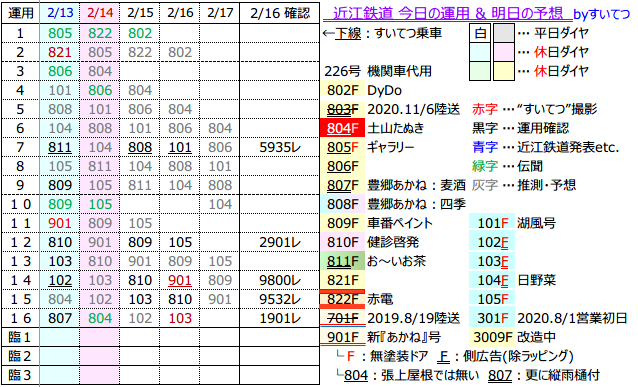
Task: Select the 5935レ confirmation cell
Action: [x=280, y=147]
